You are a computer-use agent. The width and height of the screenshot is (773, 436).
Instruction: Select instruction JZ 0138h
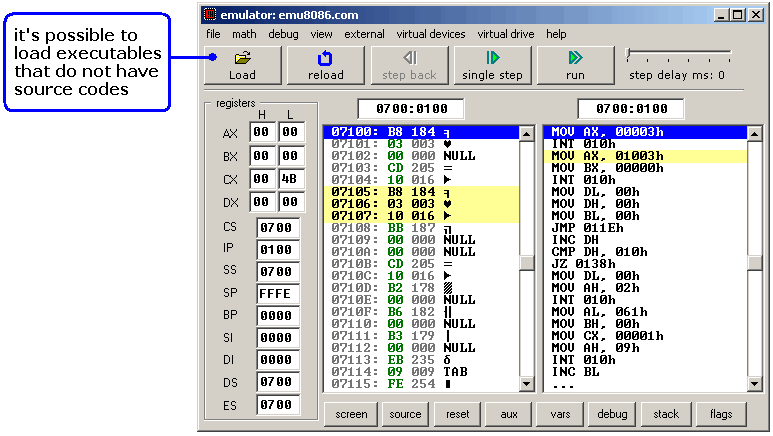(645, 264)
